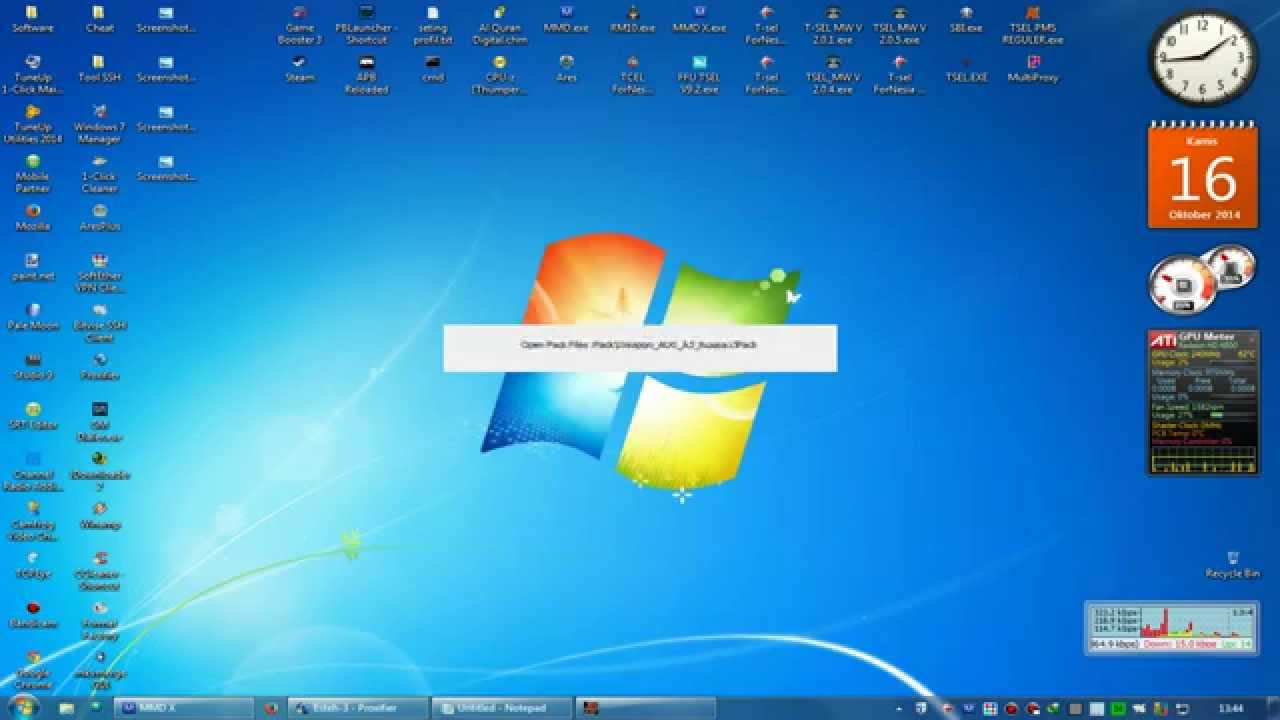The height and width of the screenshot is (720, 1280).
Task: Launch TuneUp 1-Click Maintenance shortcut
Action: pyautogui.click(x=33, y=74)
